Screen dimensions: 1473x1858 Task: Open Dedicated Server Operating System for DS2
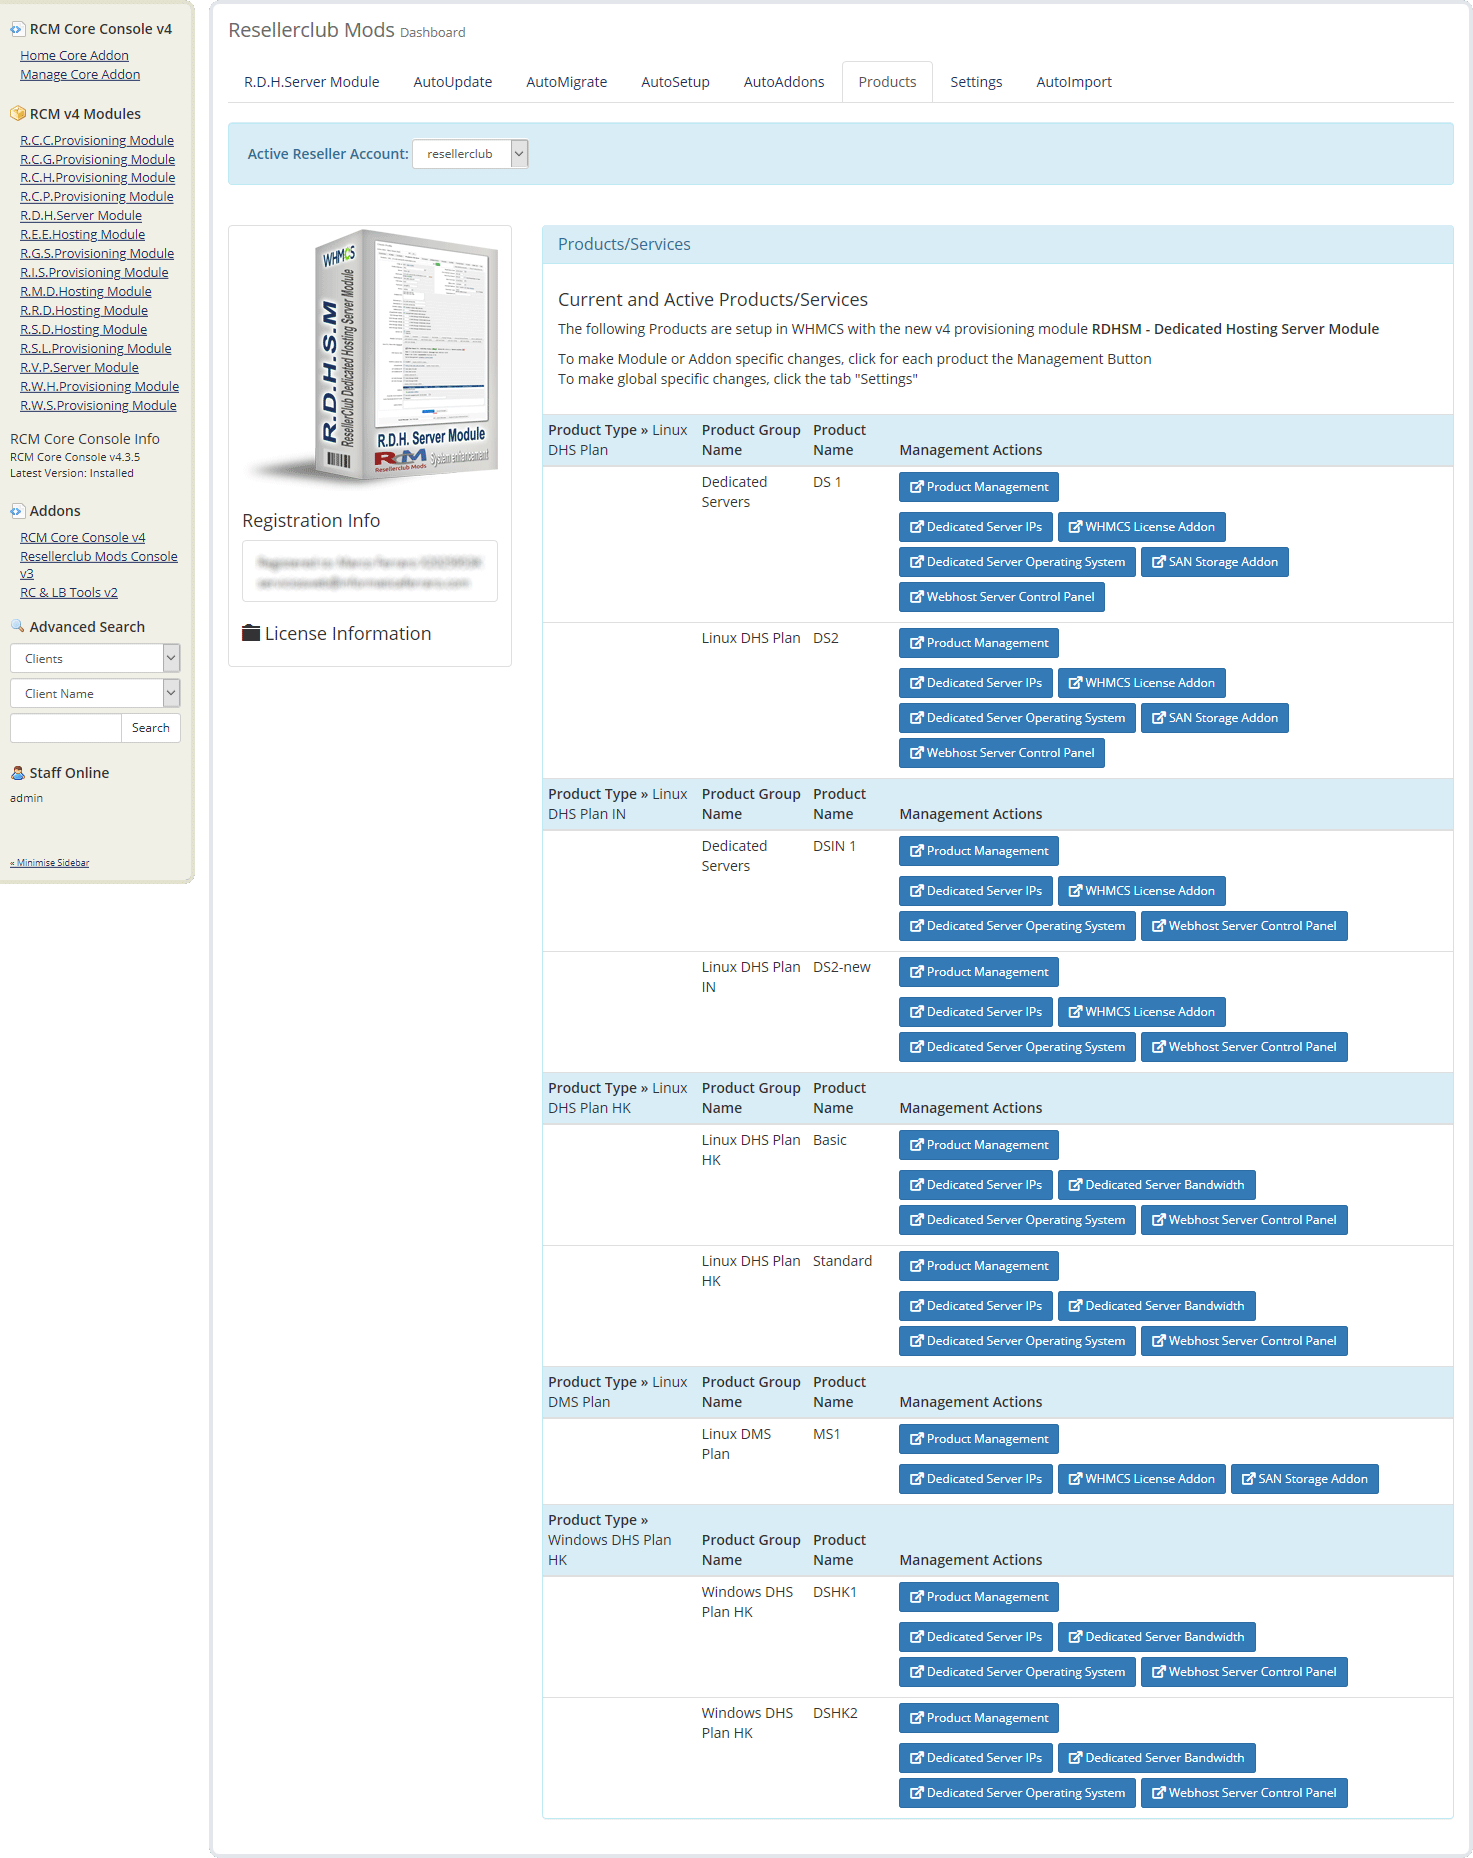(x=1017, y=718)
